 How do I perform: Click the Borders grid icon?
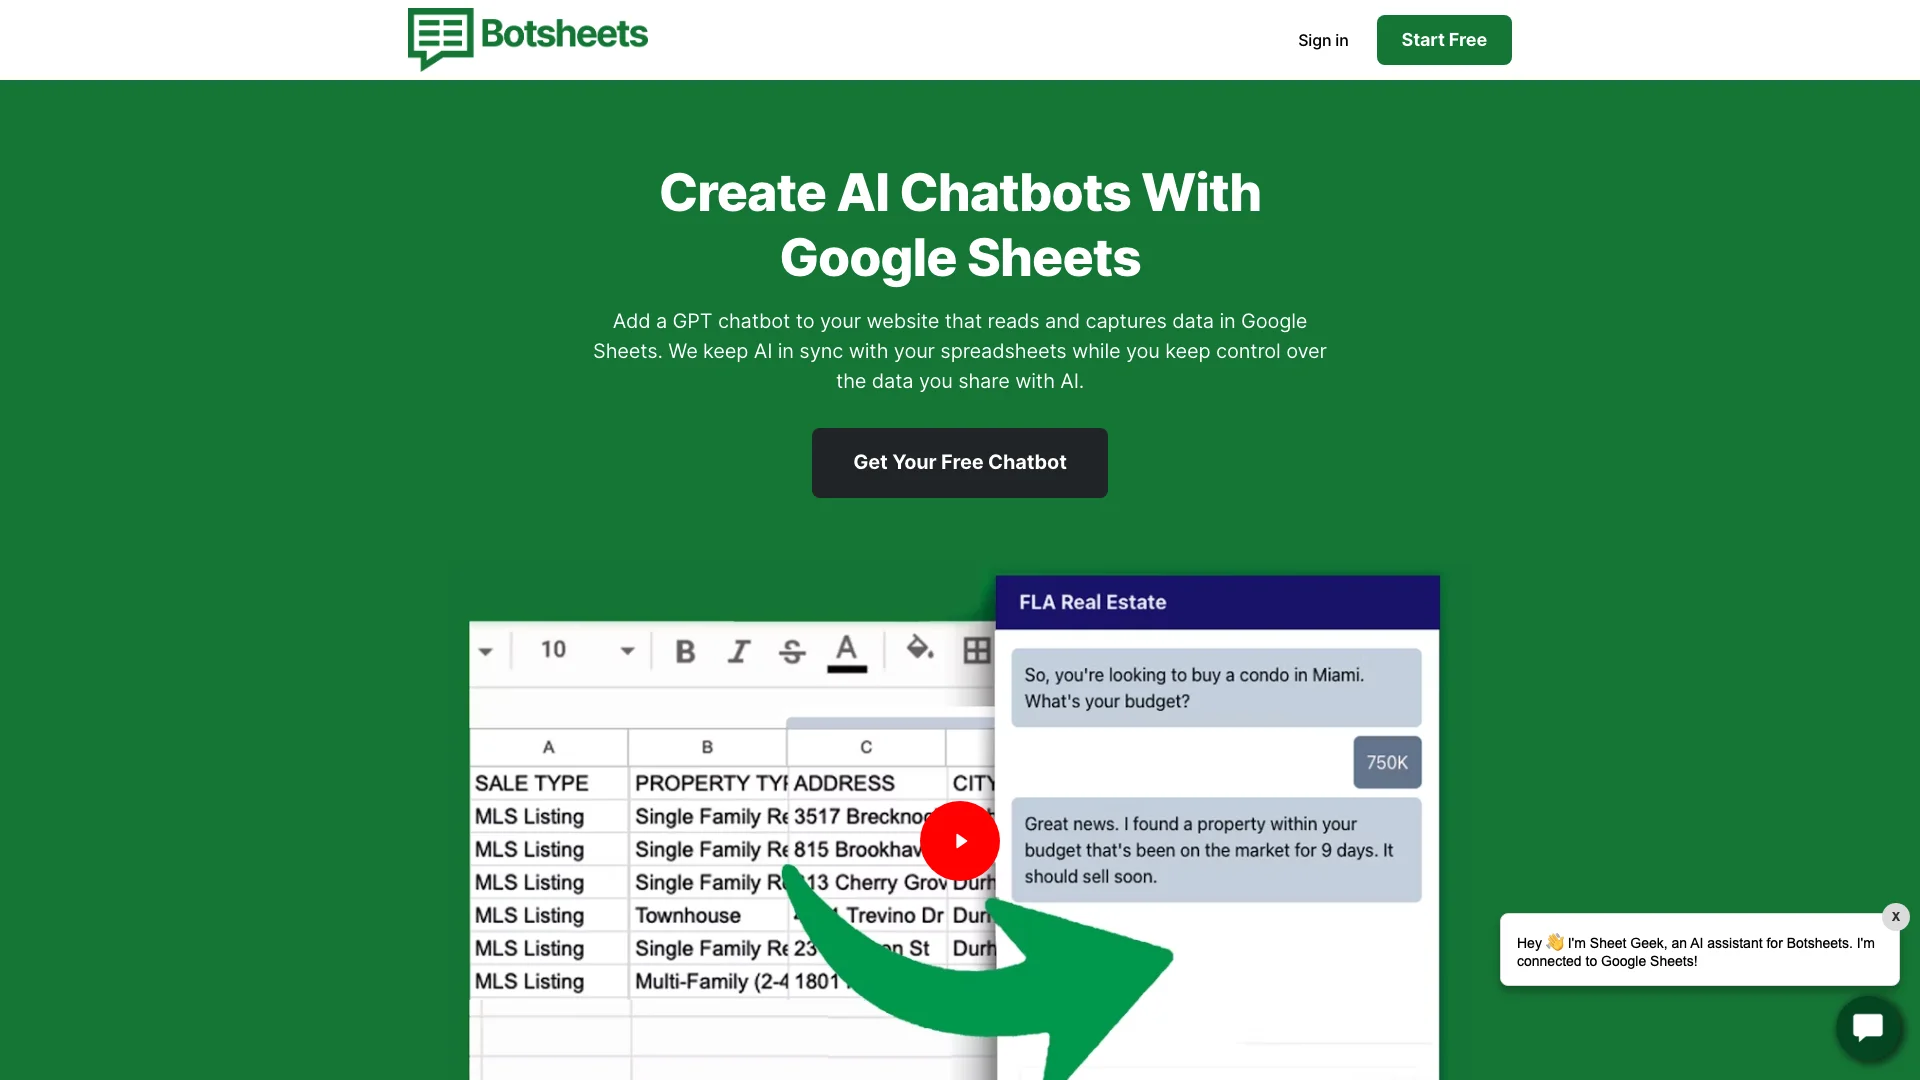[977, 650]
